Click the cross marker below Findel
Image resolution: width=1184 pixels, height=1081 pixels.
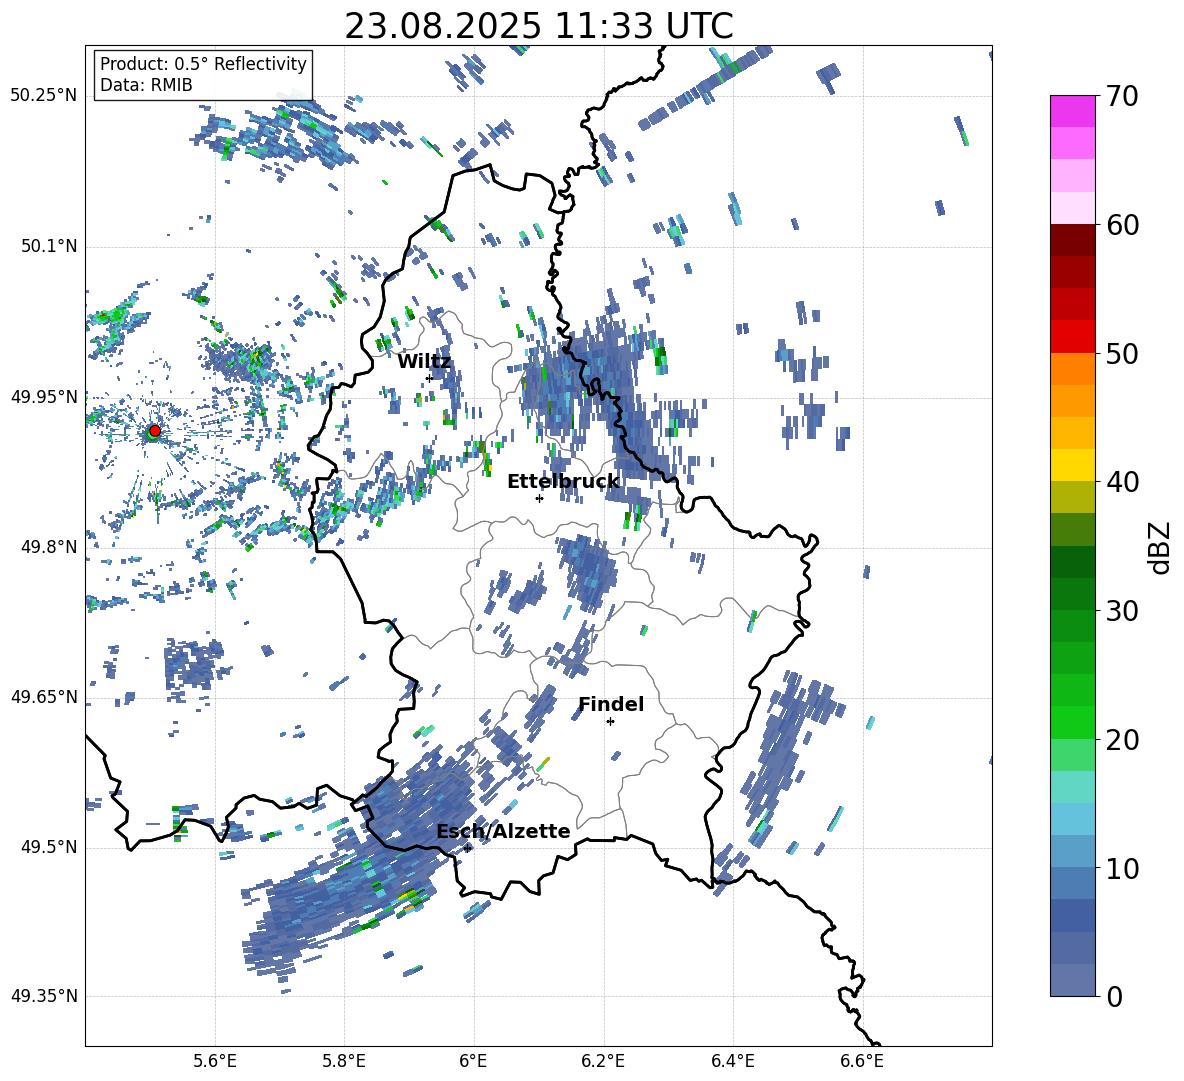click(610, 722)
